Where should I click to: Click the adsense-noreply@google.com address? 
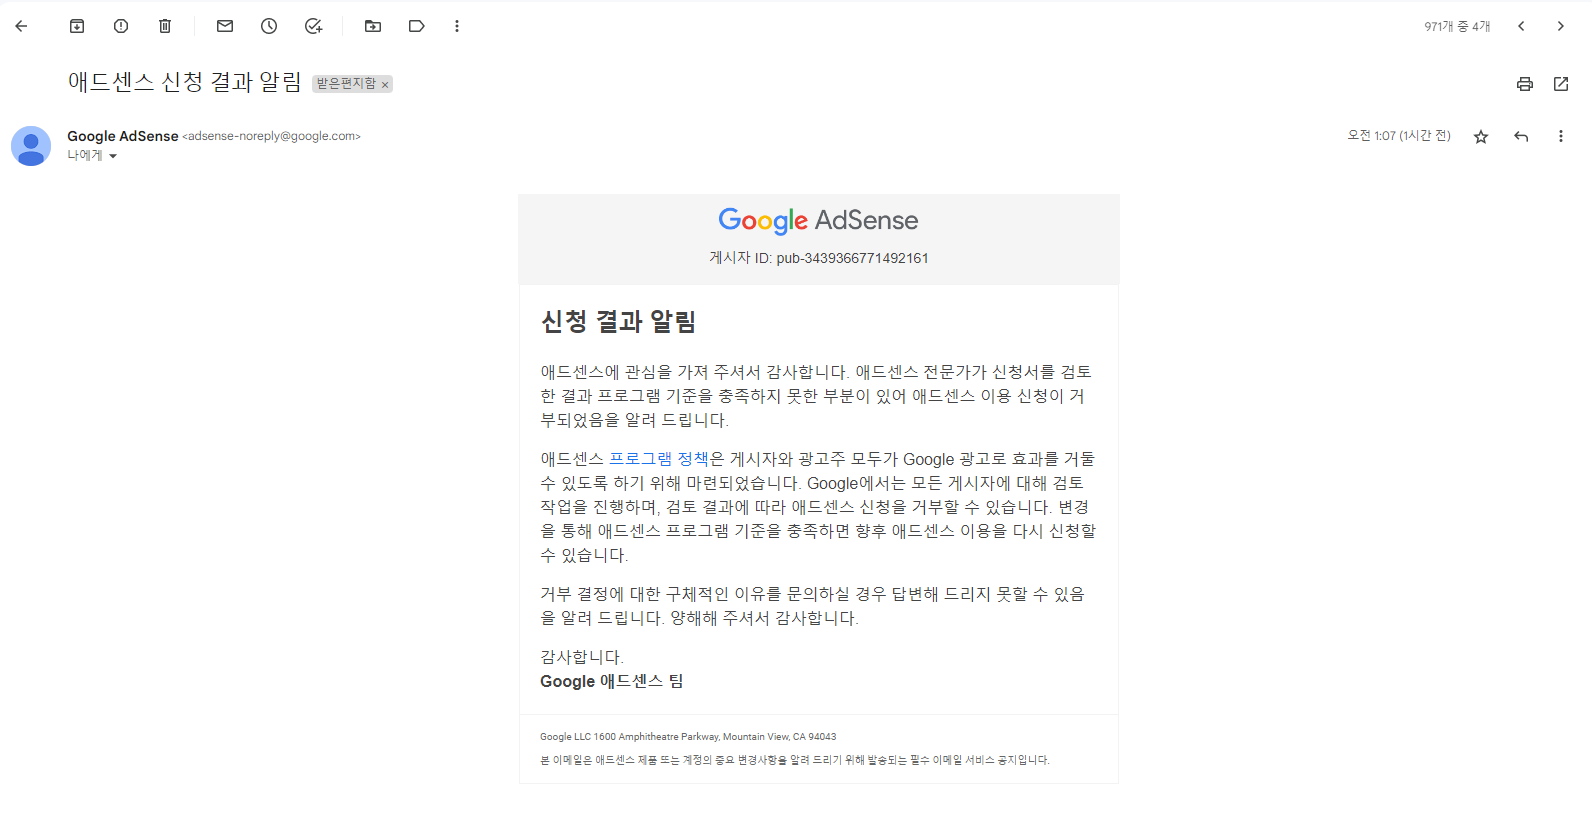pos(271,136)
